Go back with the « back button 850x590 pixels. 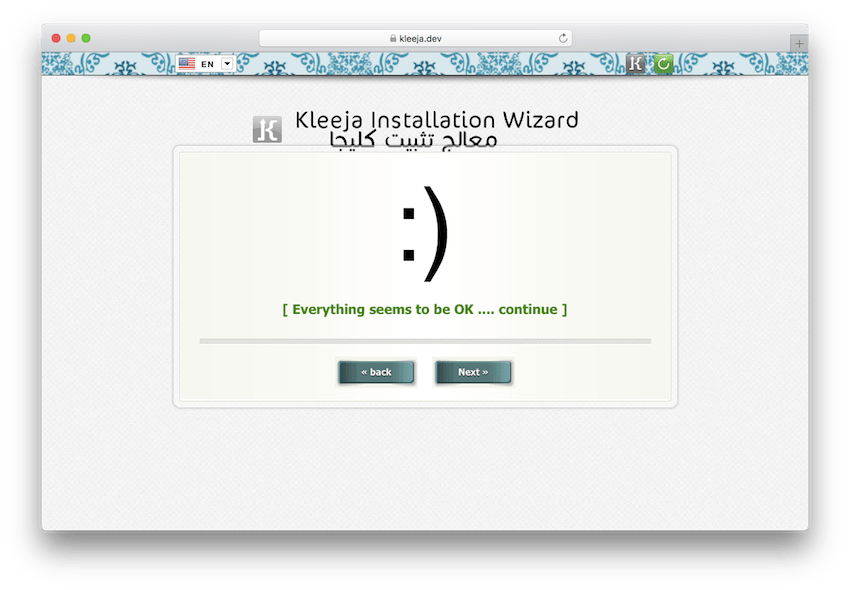376,372
